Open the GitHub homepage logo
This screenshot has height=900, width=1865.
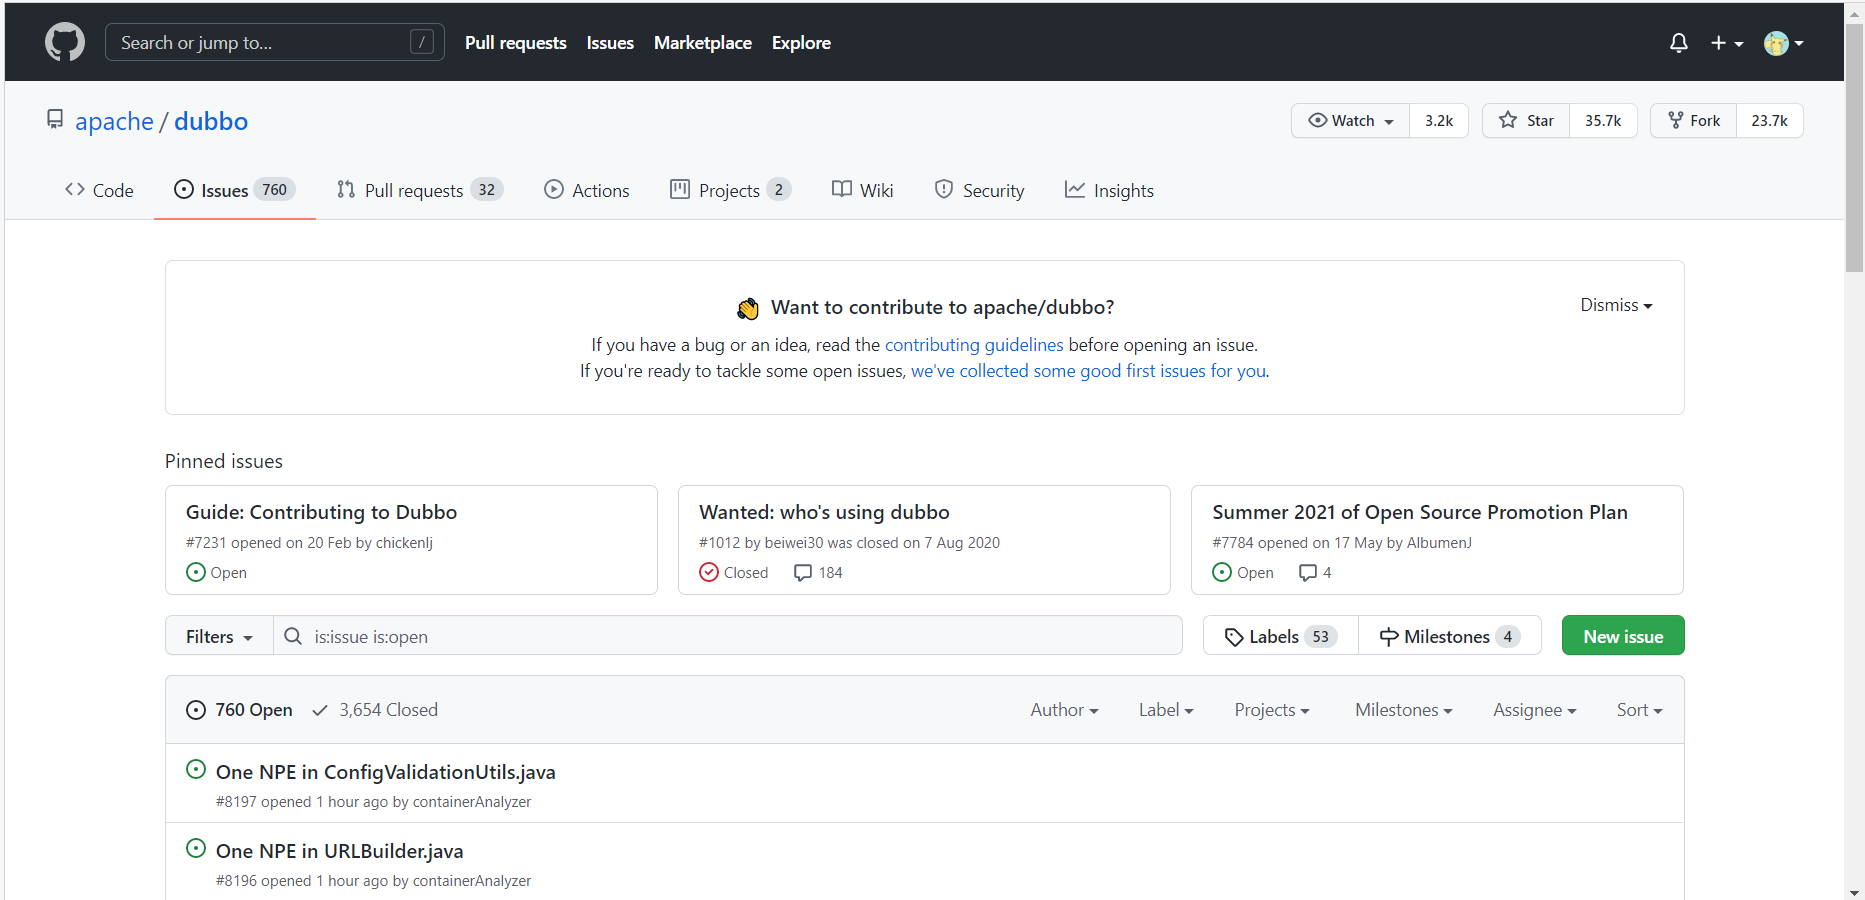65,43
